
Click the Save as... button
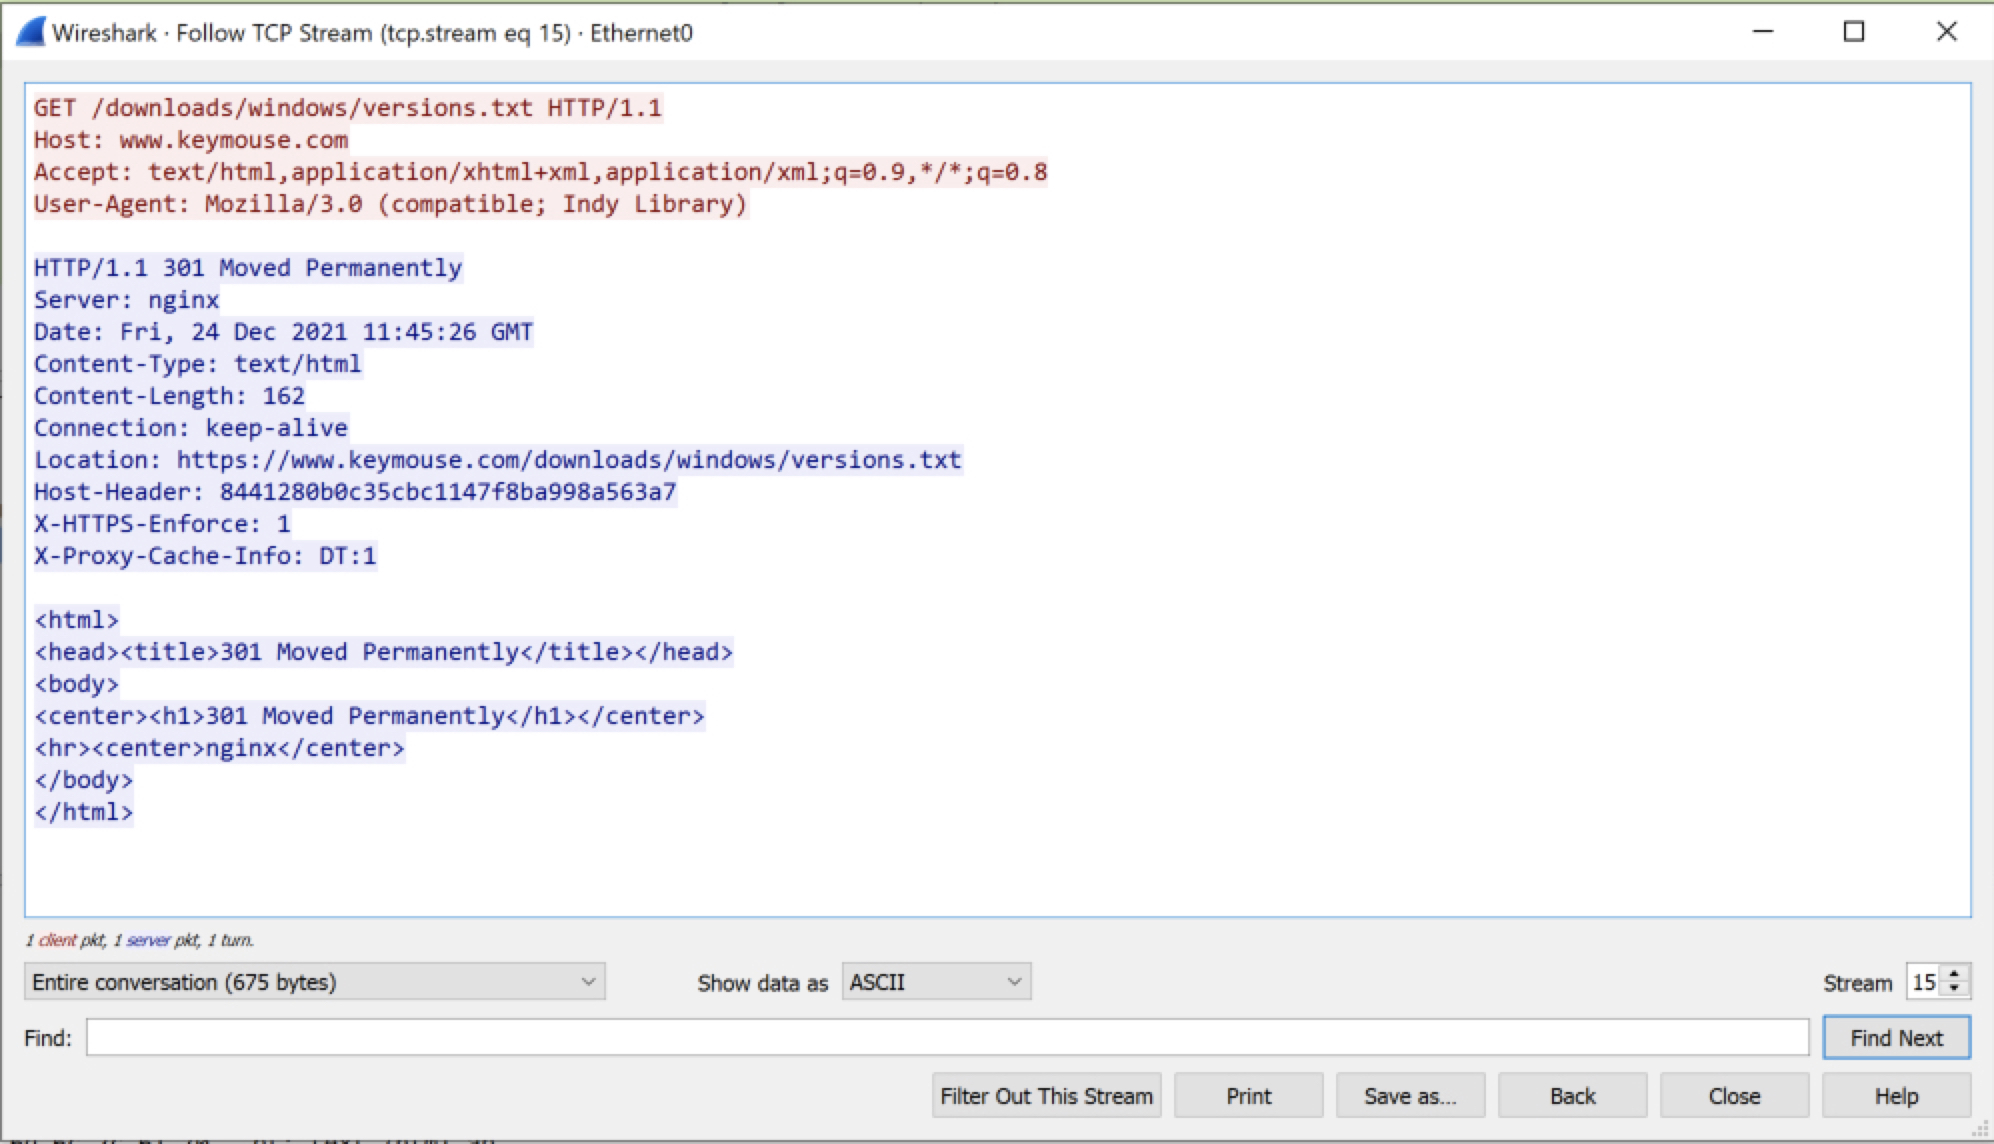point(1410,1096)
